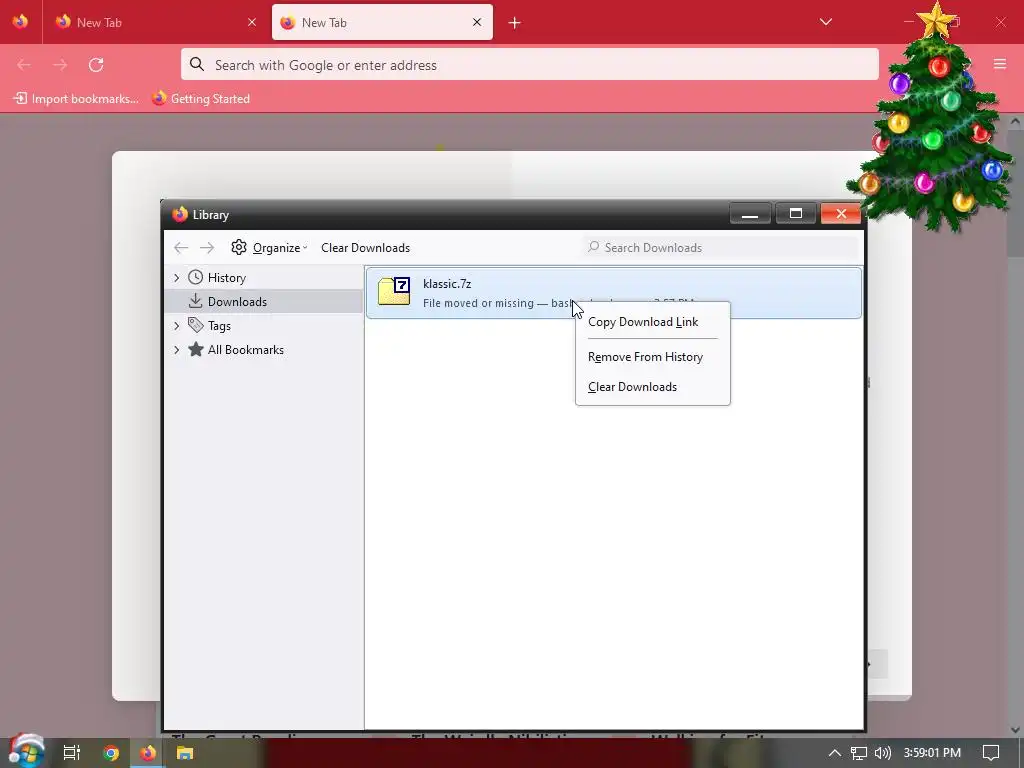Viewport: 1024px width, 768px height.
Task: Open a new browser tab with plus
Action: [515, 23]
